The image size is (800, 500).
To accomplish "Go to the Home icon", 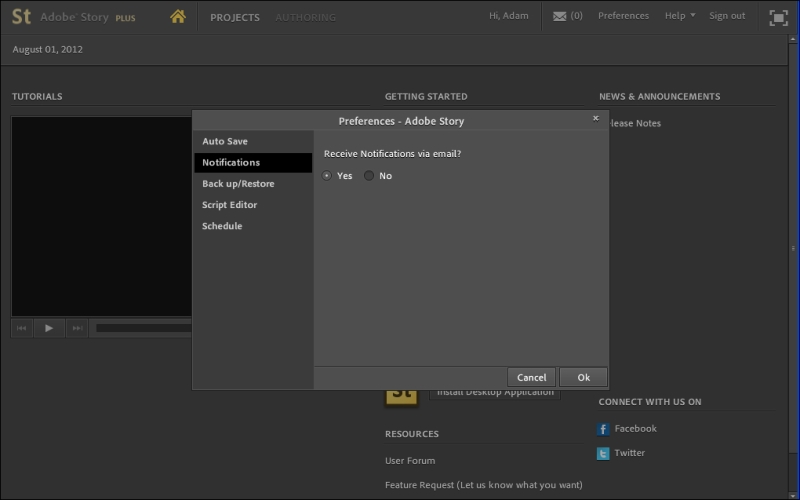I will [178, 17].
